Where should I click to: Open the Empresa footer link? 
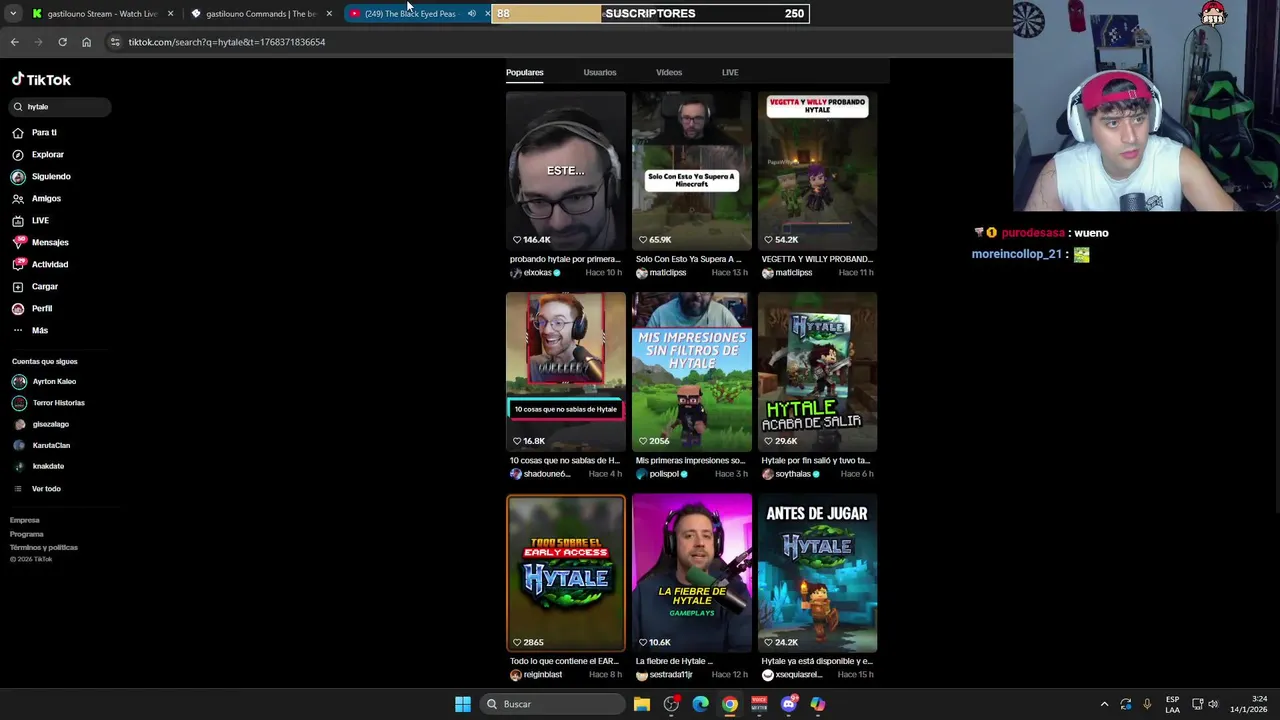point(25,520)
